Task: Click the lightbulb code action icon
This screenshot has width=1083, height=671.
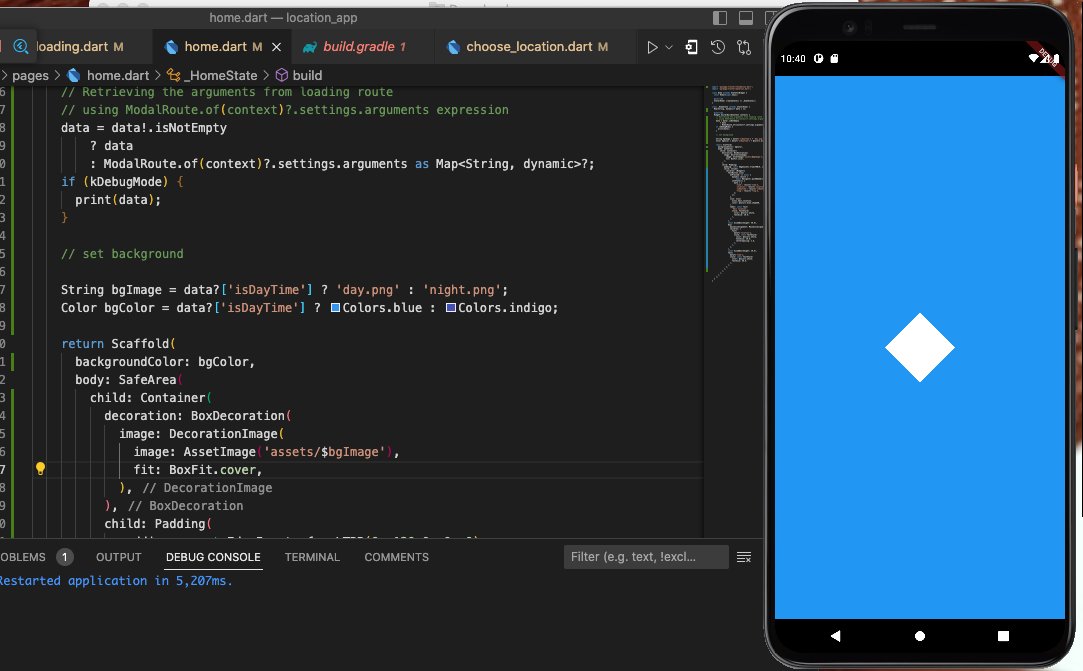Action: coord(40,469)
